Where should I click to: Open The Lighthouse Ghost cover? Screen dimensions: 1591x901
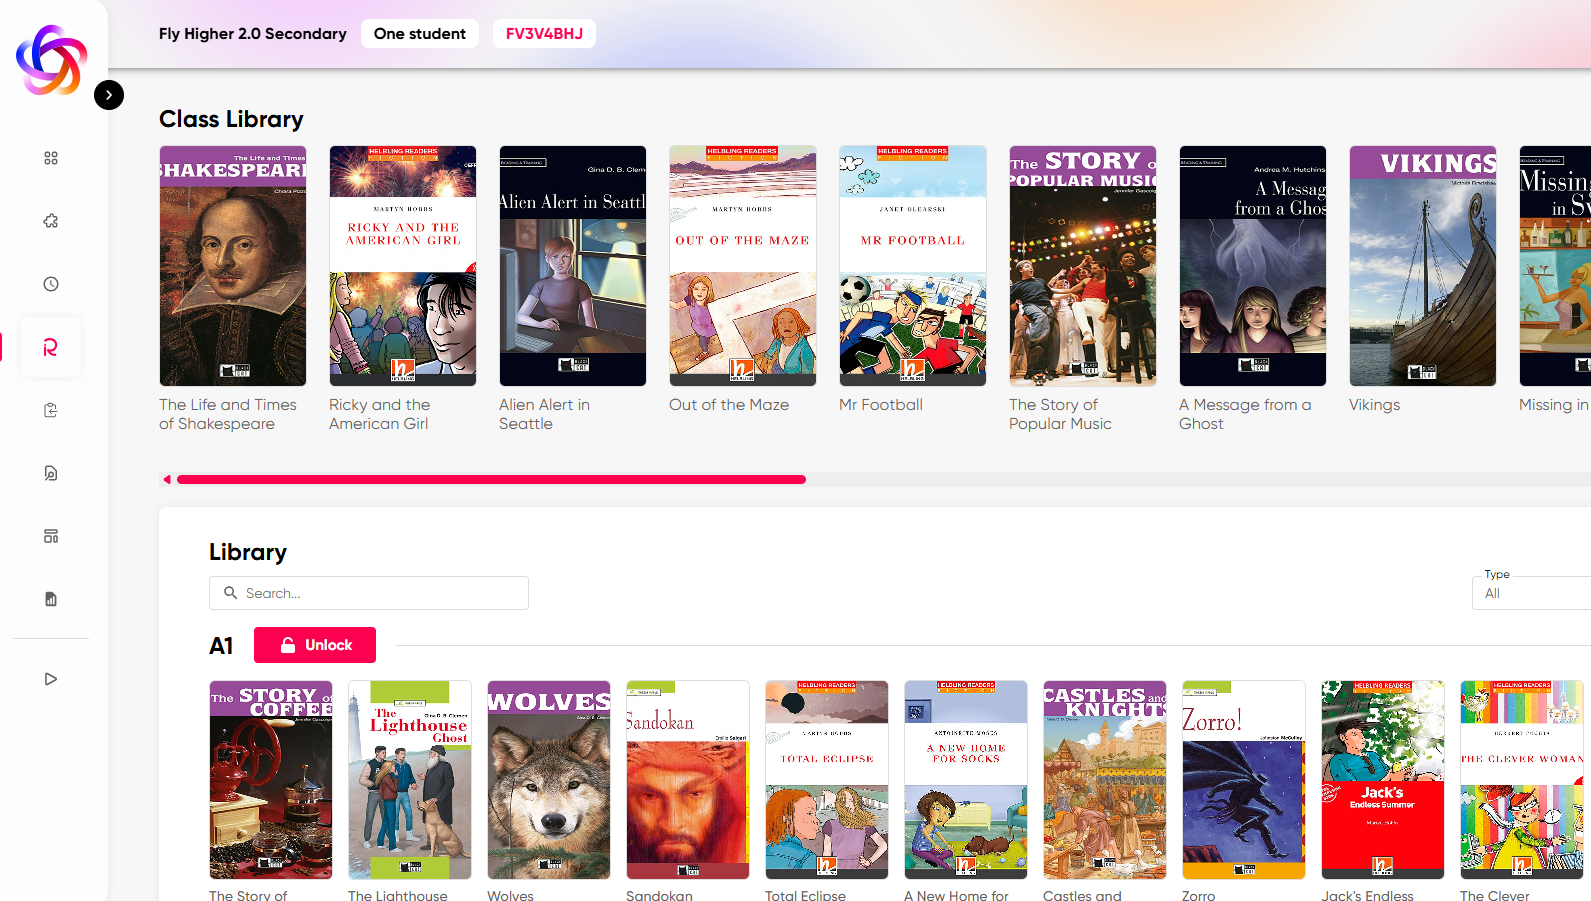click(410, 780)
